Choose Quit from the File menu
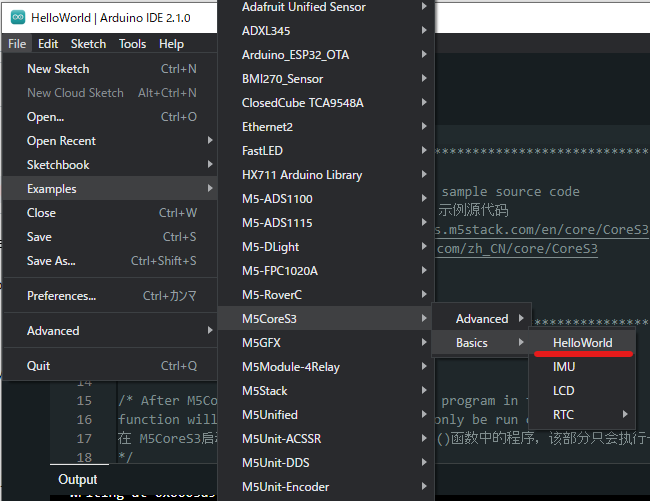 click(x=110, y=365)
